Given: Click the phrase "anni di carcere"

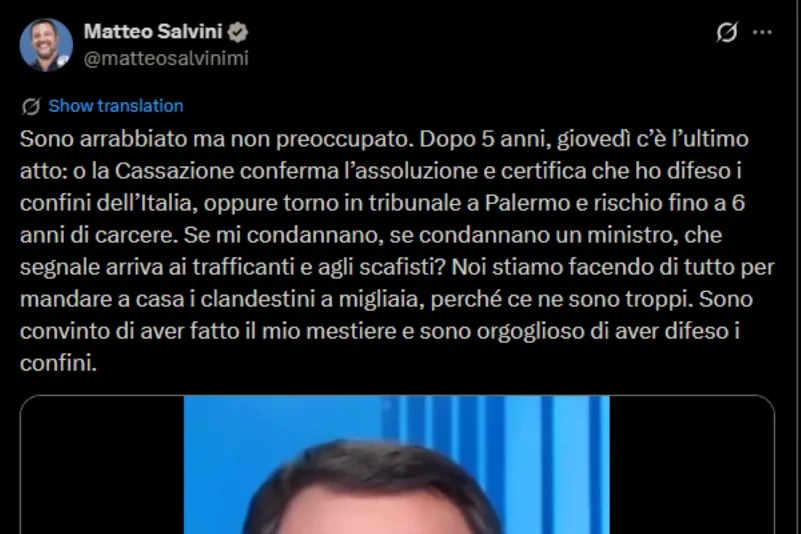Looking at the screenshot, I should point(99,236).
